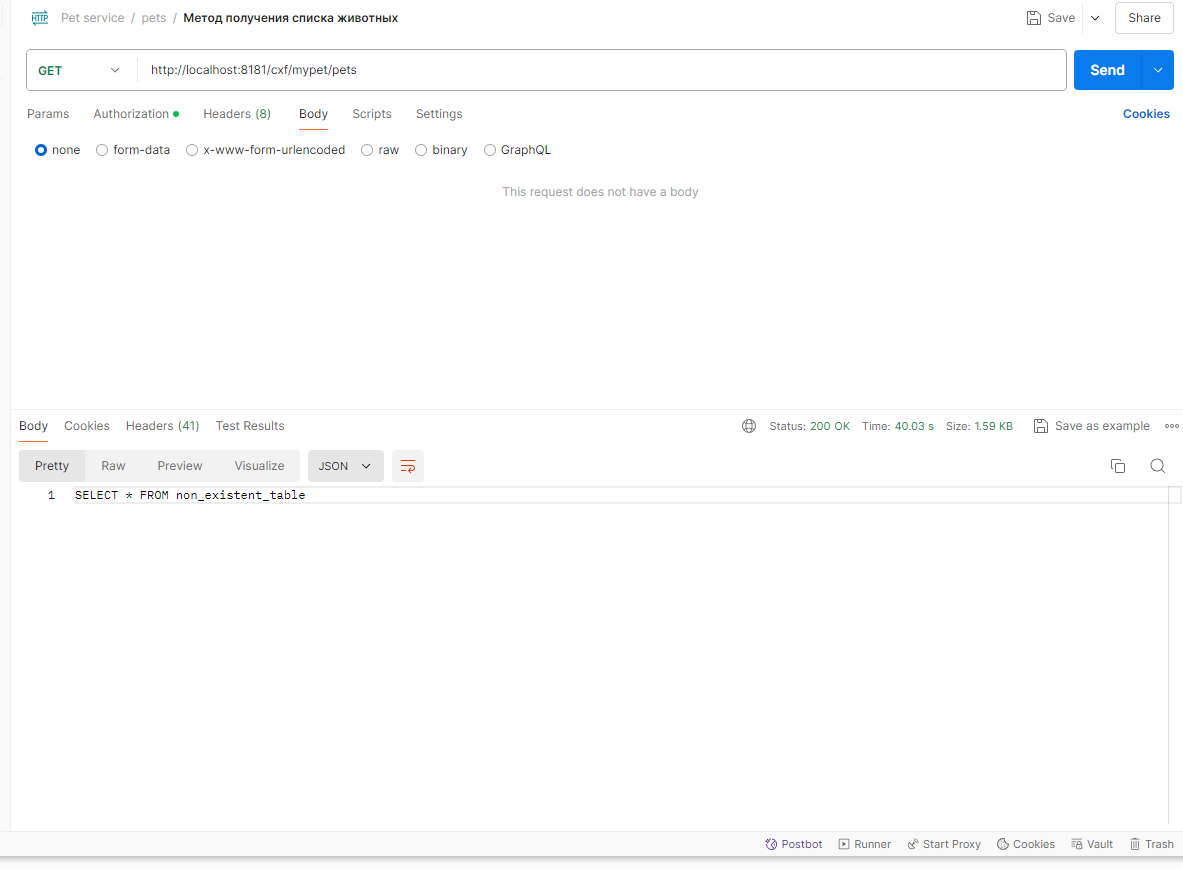Screen dimensions: 1183x869
Task: Click Save as example
Action: 1092,426
